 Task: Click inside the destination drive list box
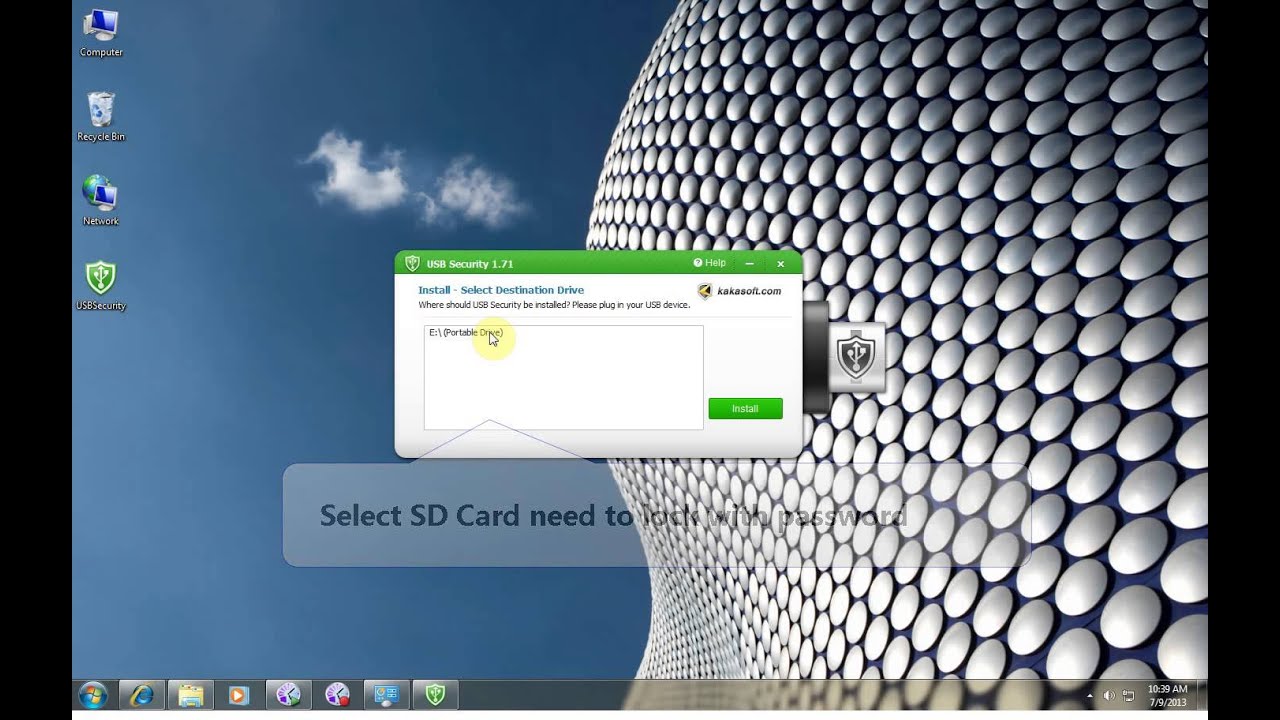pyautogui.click(x=563, y=377)
